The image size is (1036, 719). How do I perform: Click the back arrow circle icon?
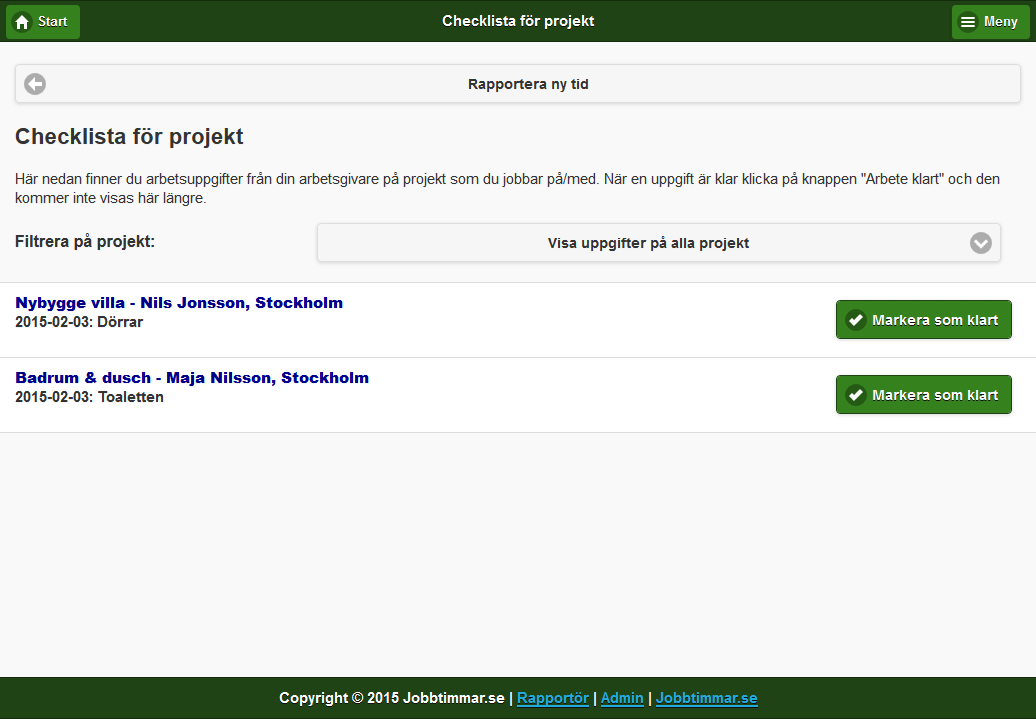click(x=35, y=84)
